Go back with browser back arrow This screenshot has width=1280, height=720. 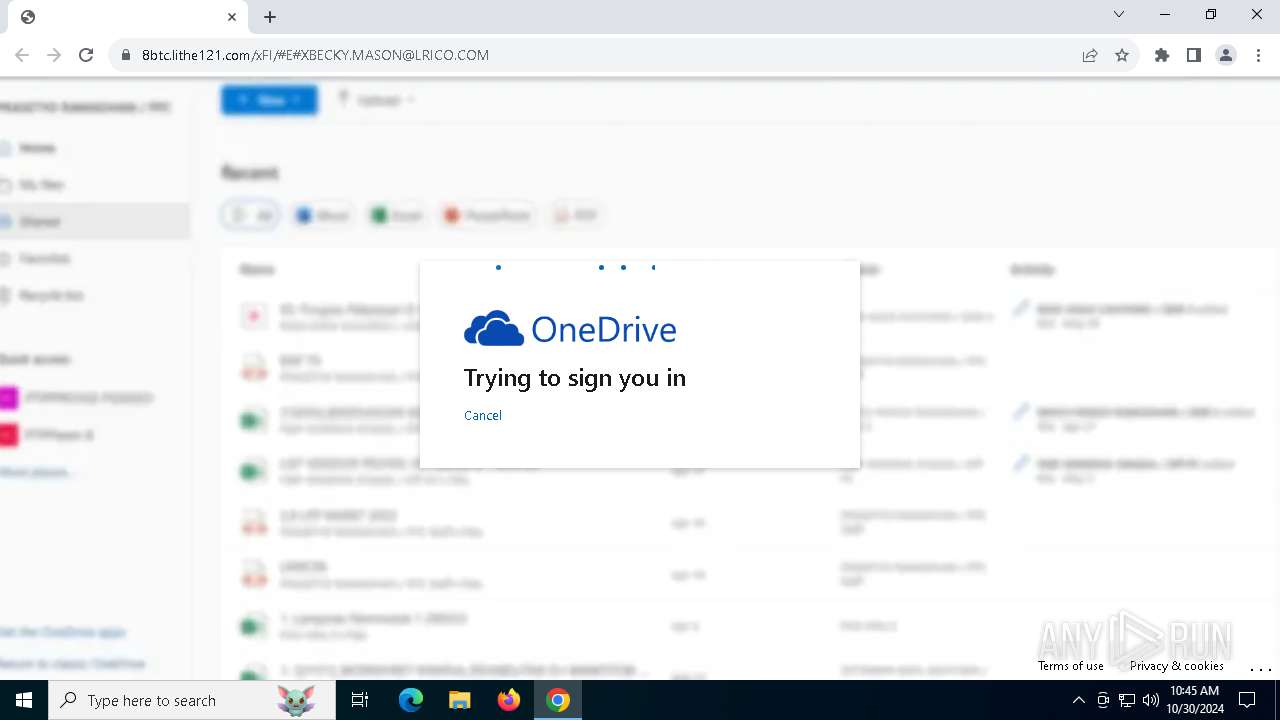pyautogui.click(x=22, y=55)
